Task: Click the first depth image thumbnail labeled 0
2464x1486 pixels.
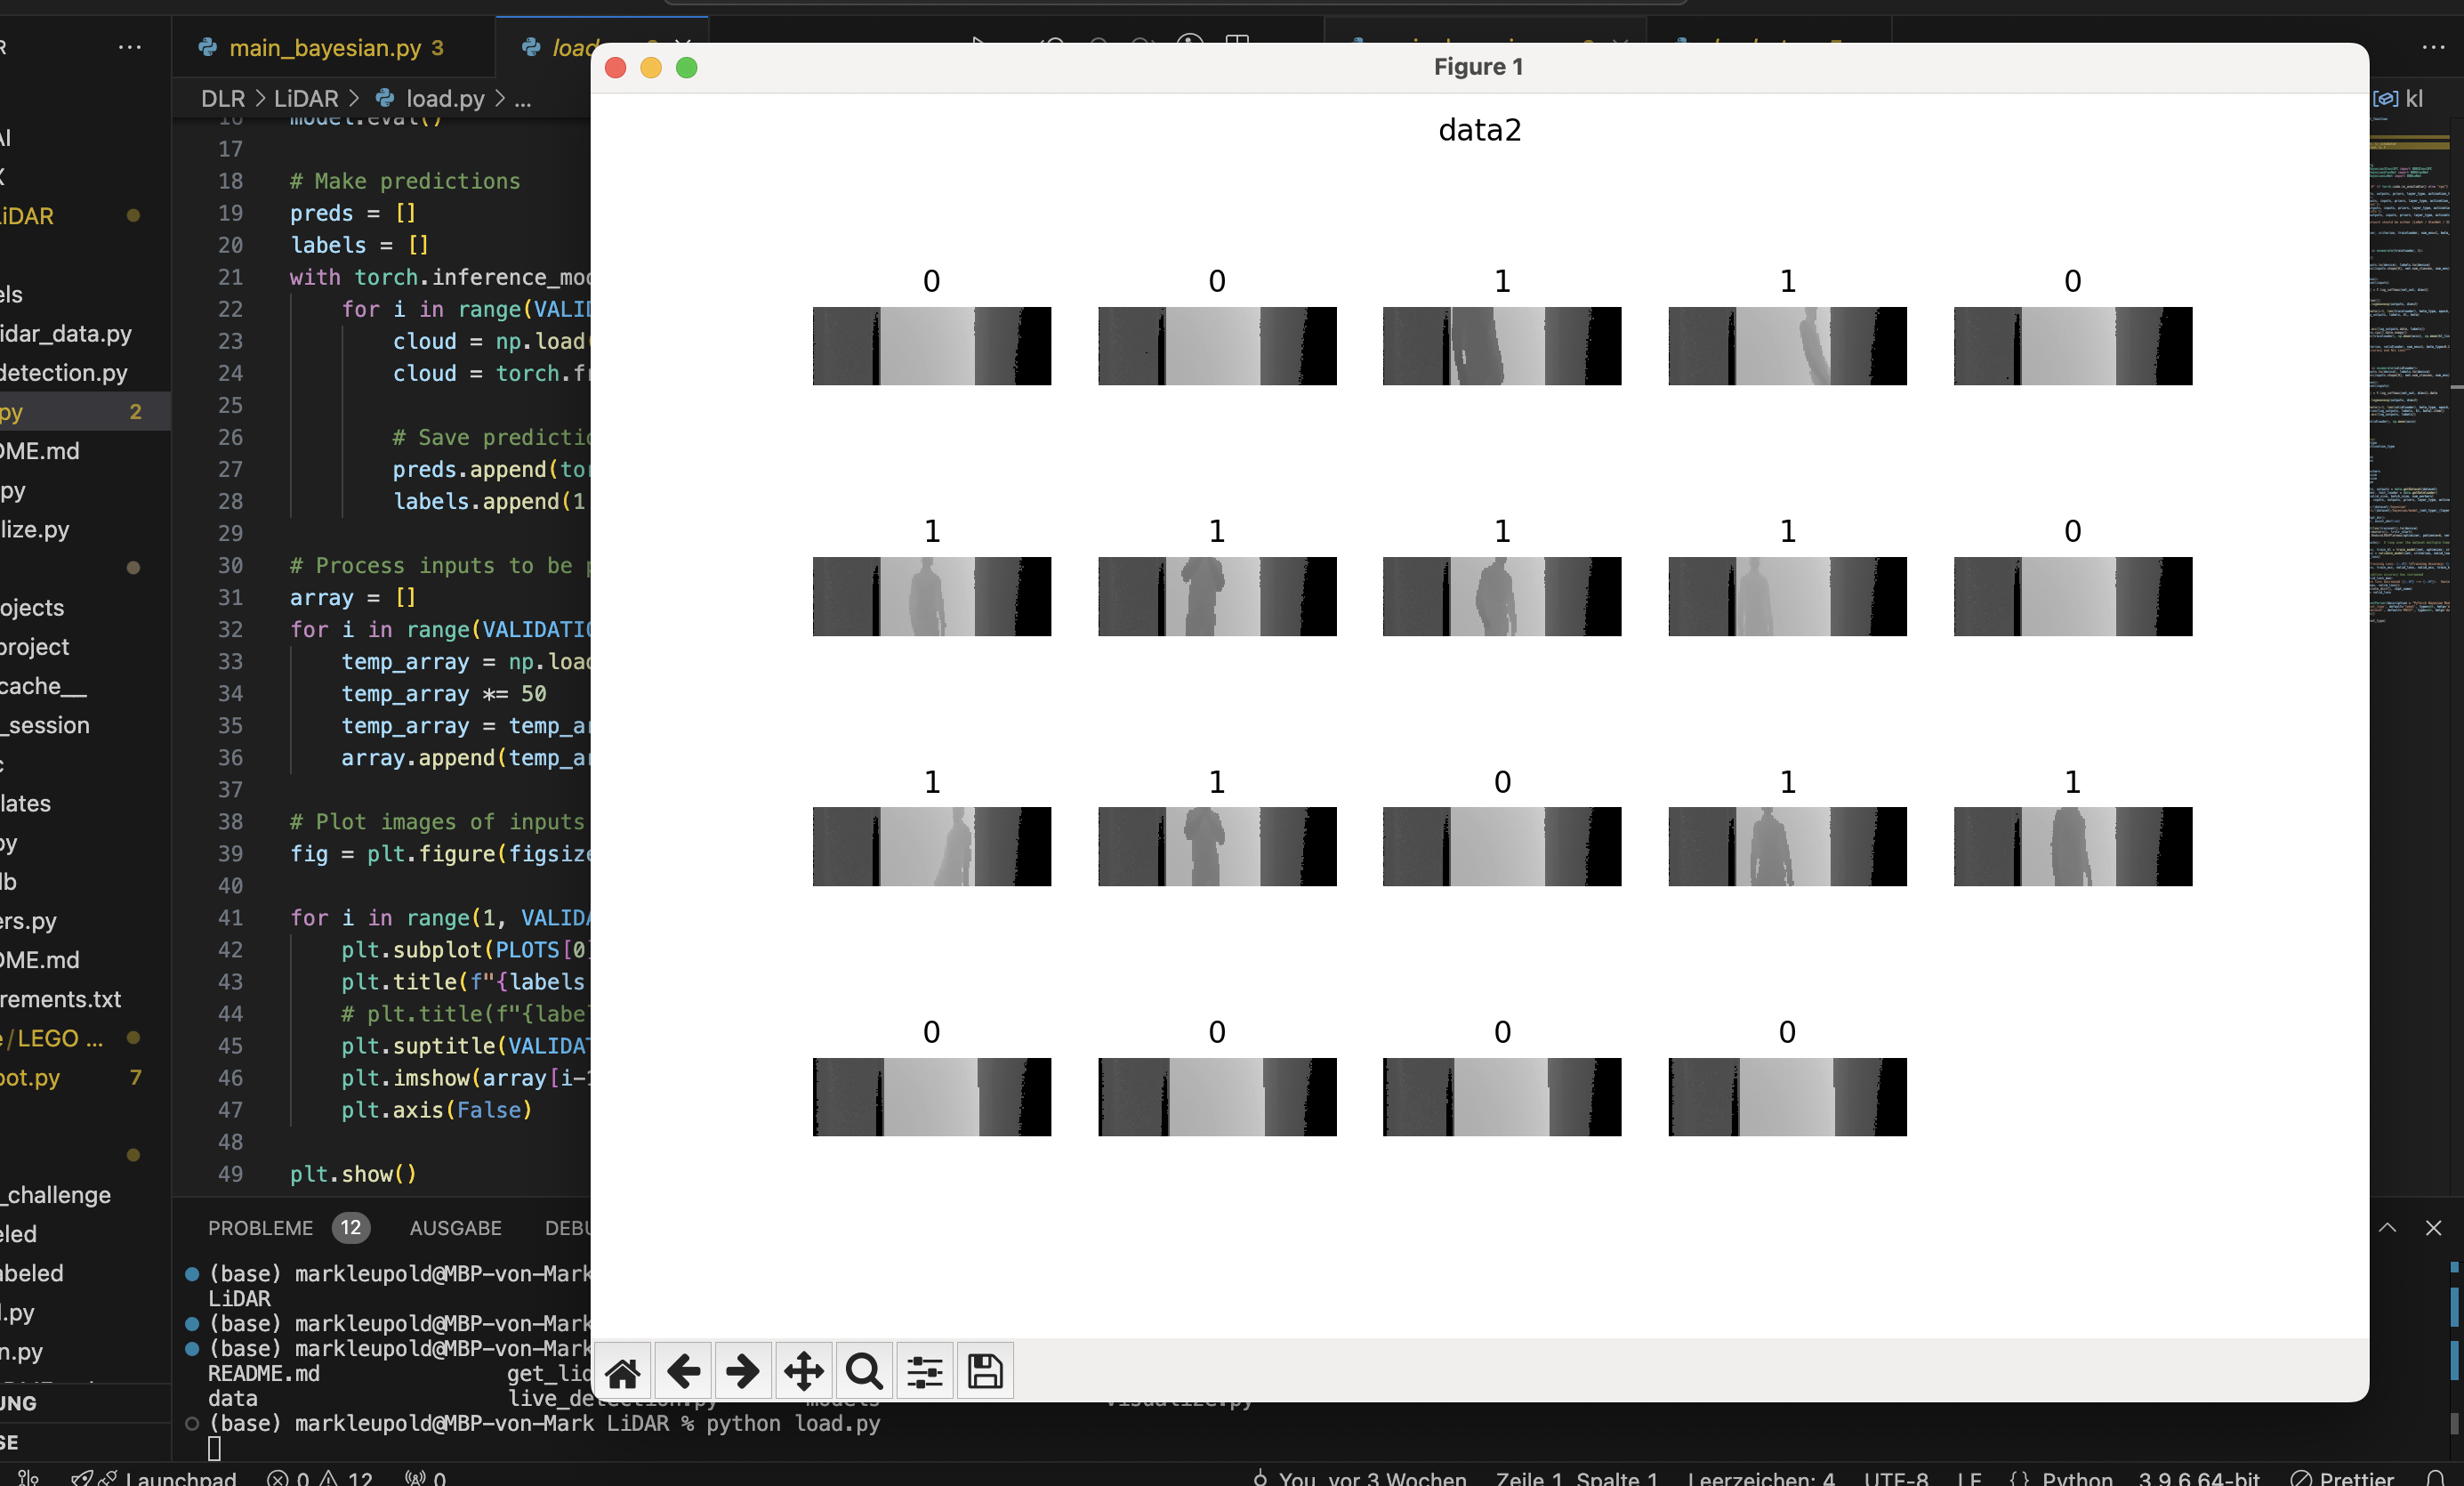Action: 931,346
